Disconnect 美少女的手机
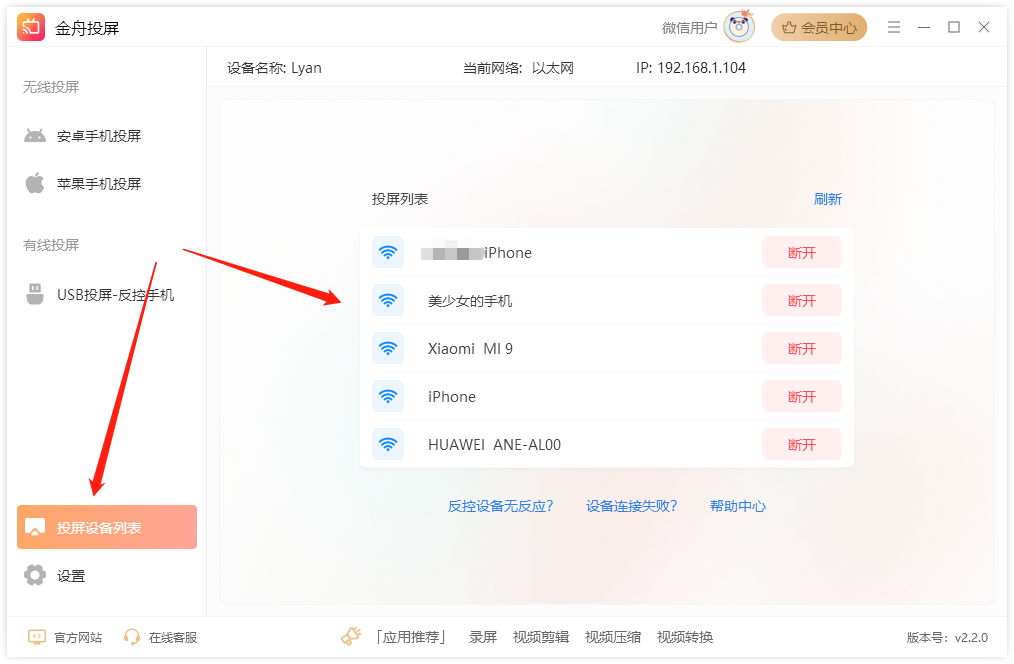 (x=802, y=300)
